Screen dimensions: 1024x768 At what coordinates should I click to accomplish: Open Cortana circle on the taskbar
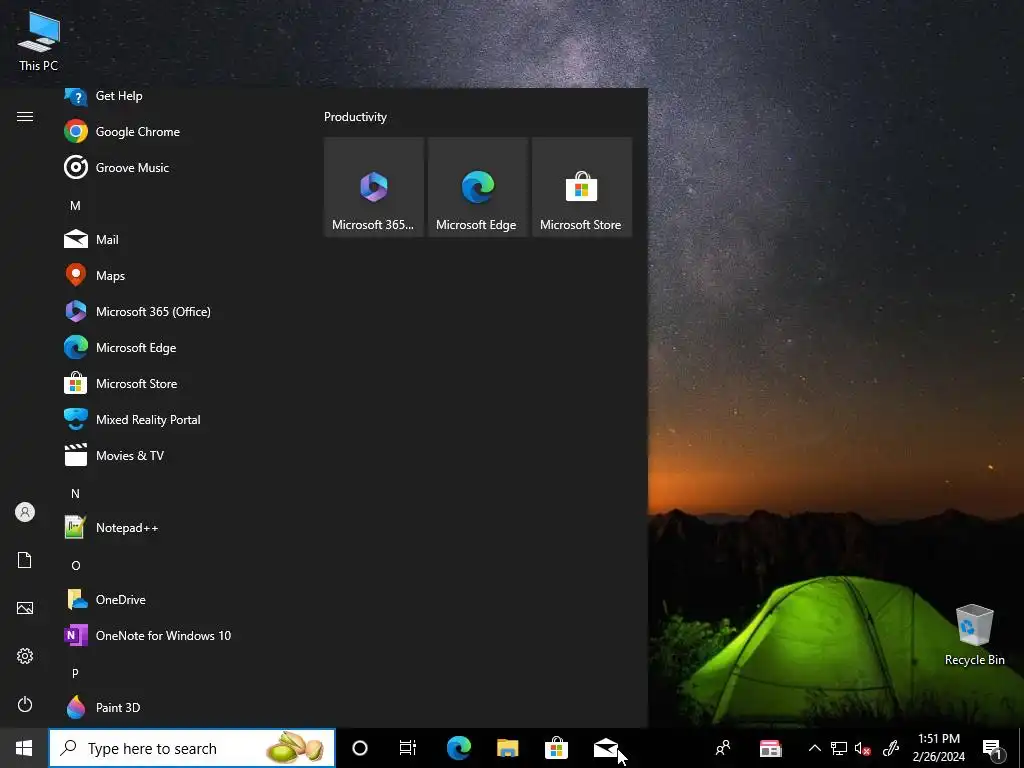pyautogui.click(x=360, y=748)
